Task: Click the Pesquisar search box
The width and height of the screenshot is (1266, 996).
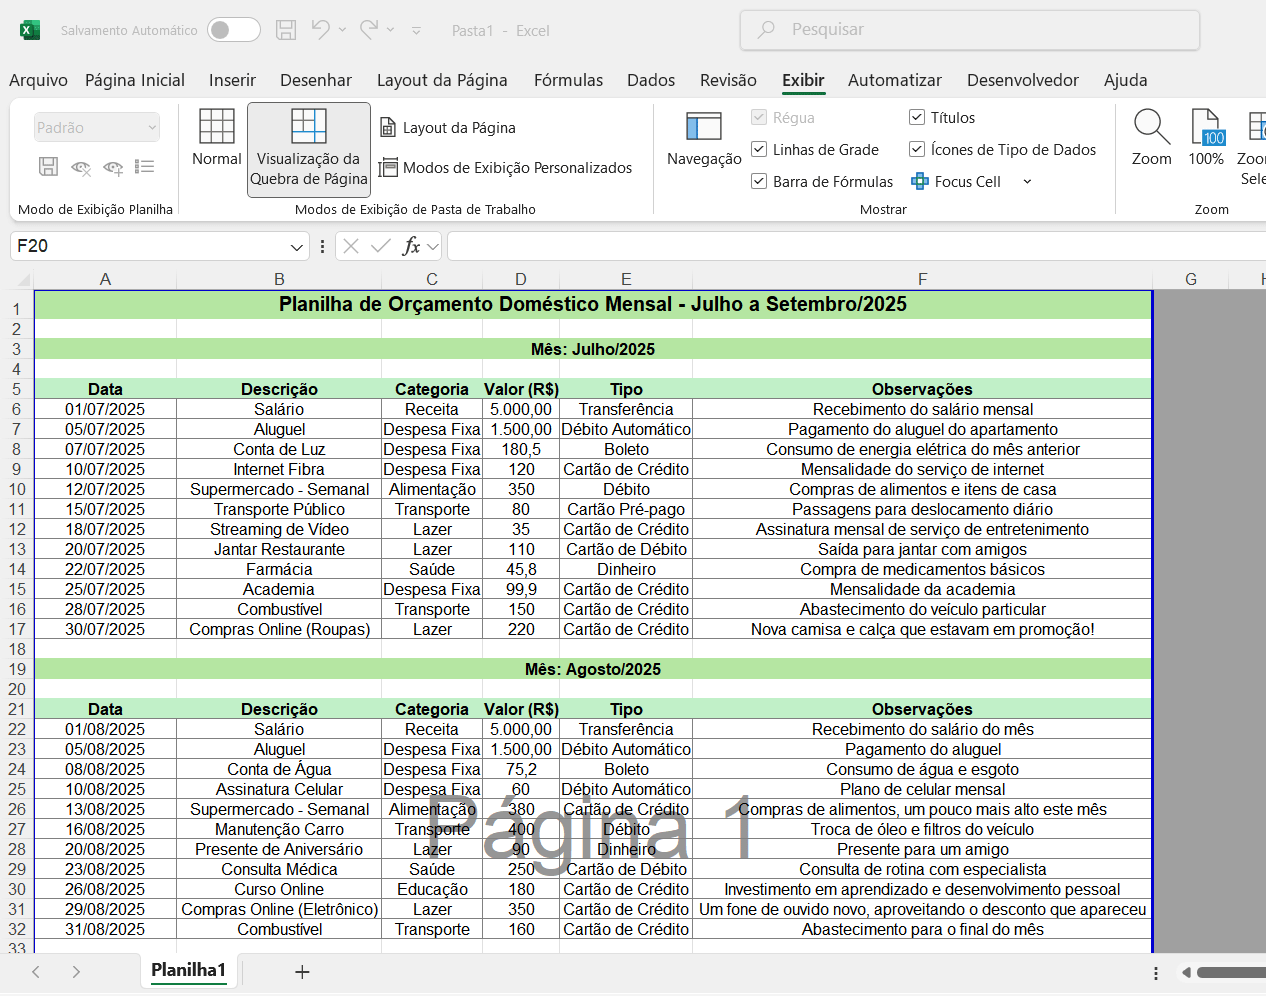Action: coord(969,30)
